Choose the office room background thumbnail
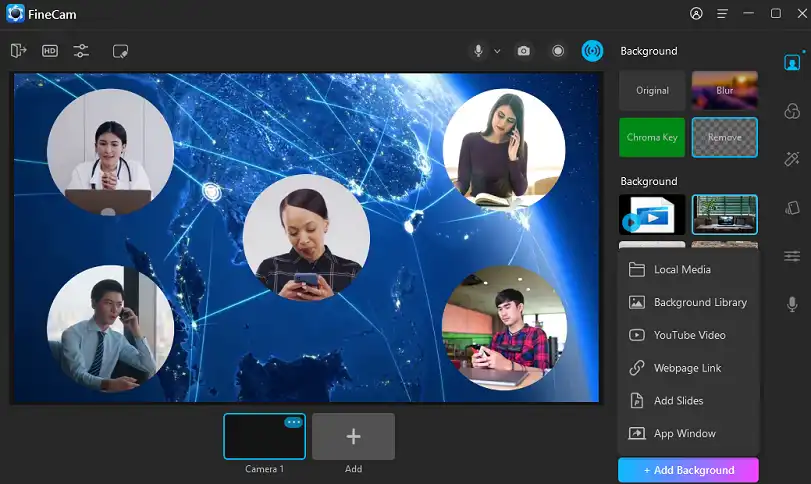The width and height of the screenshot is (811, 484). click(x=725, y=215)
